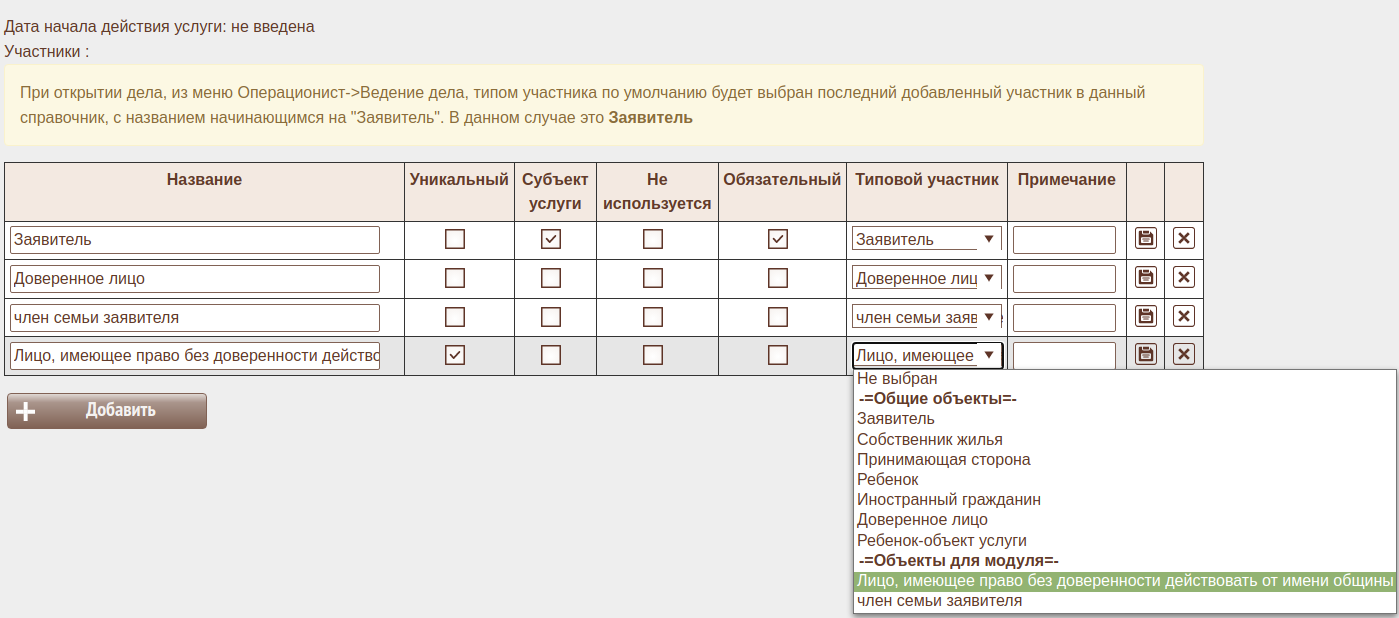Viewport: 1399px width, 618px height.
Task: Delete the Лицо, имеющее право row
Action: click(x=1183, y=355)
